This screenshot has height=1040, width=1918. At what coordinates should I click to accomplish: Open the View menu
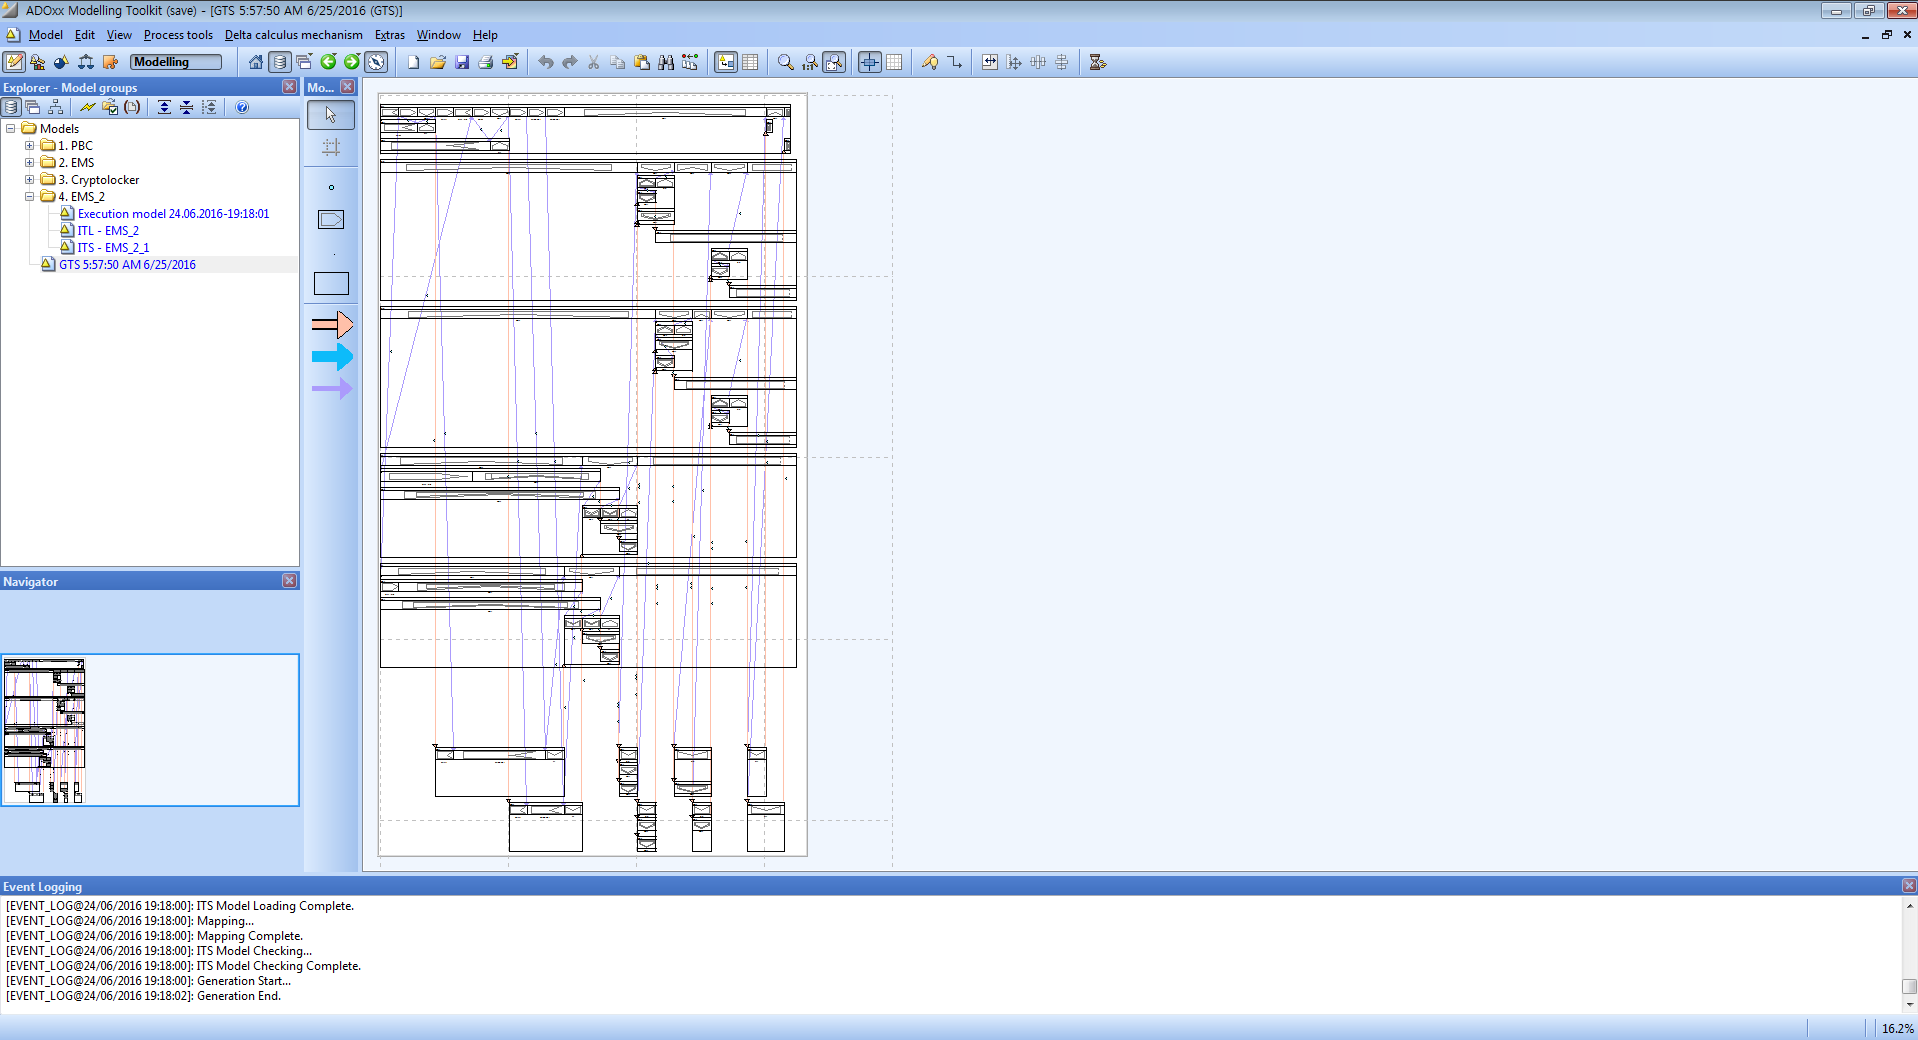pos(119,35)
